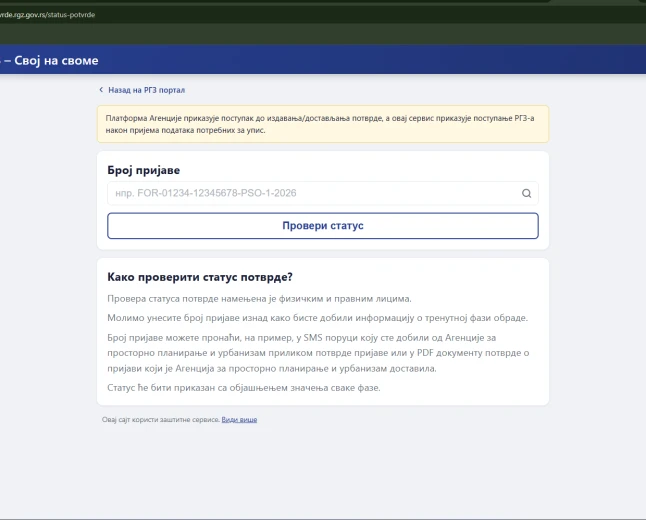Click the text Провера статуса потврде намењена је
Screen dimensions: 646x520
coord(192,299)
